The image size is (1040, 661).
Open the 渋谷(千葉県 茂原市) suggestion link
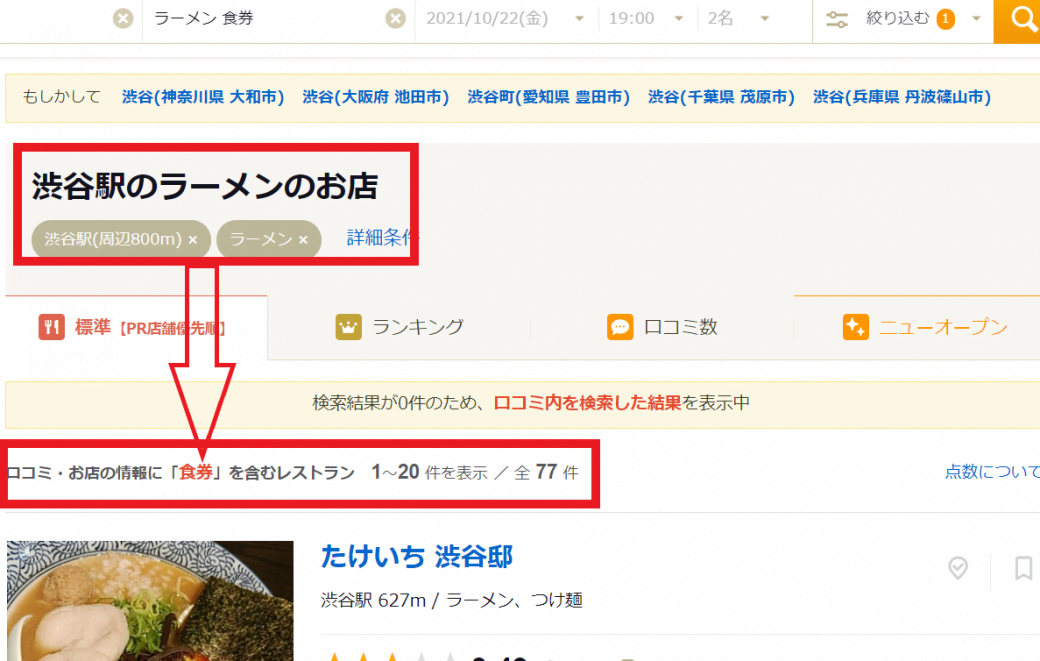(x=721, y=97)
